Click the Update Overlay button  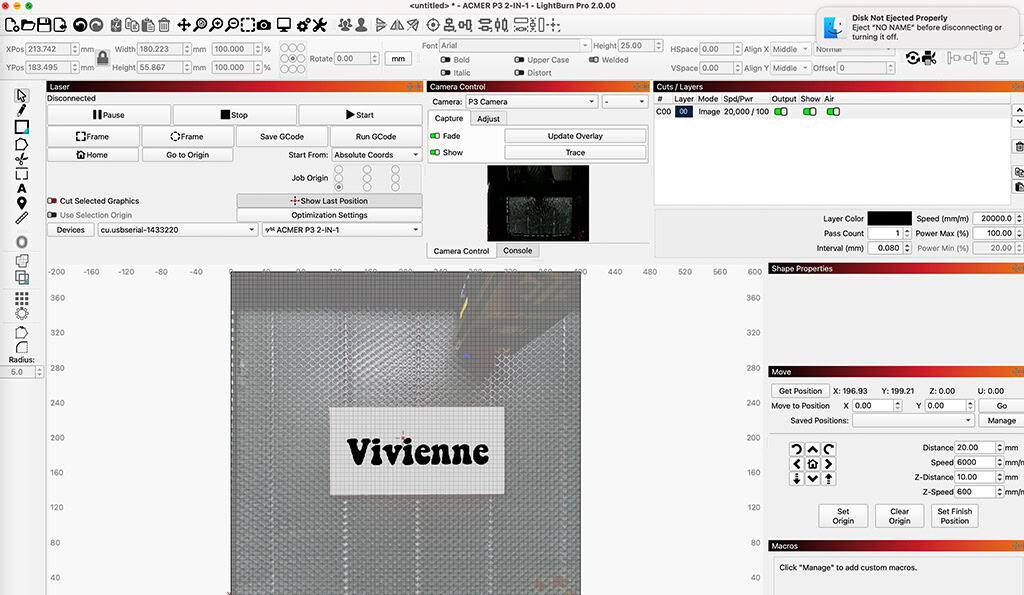pyautogui.click(x=575, y=136)
